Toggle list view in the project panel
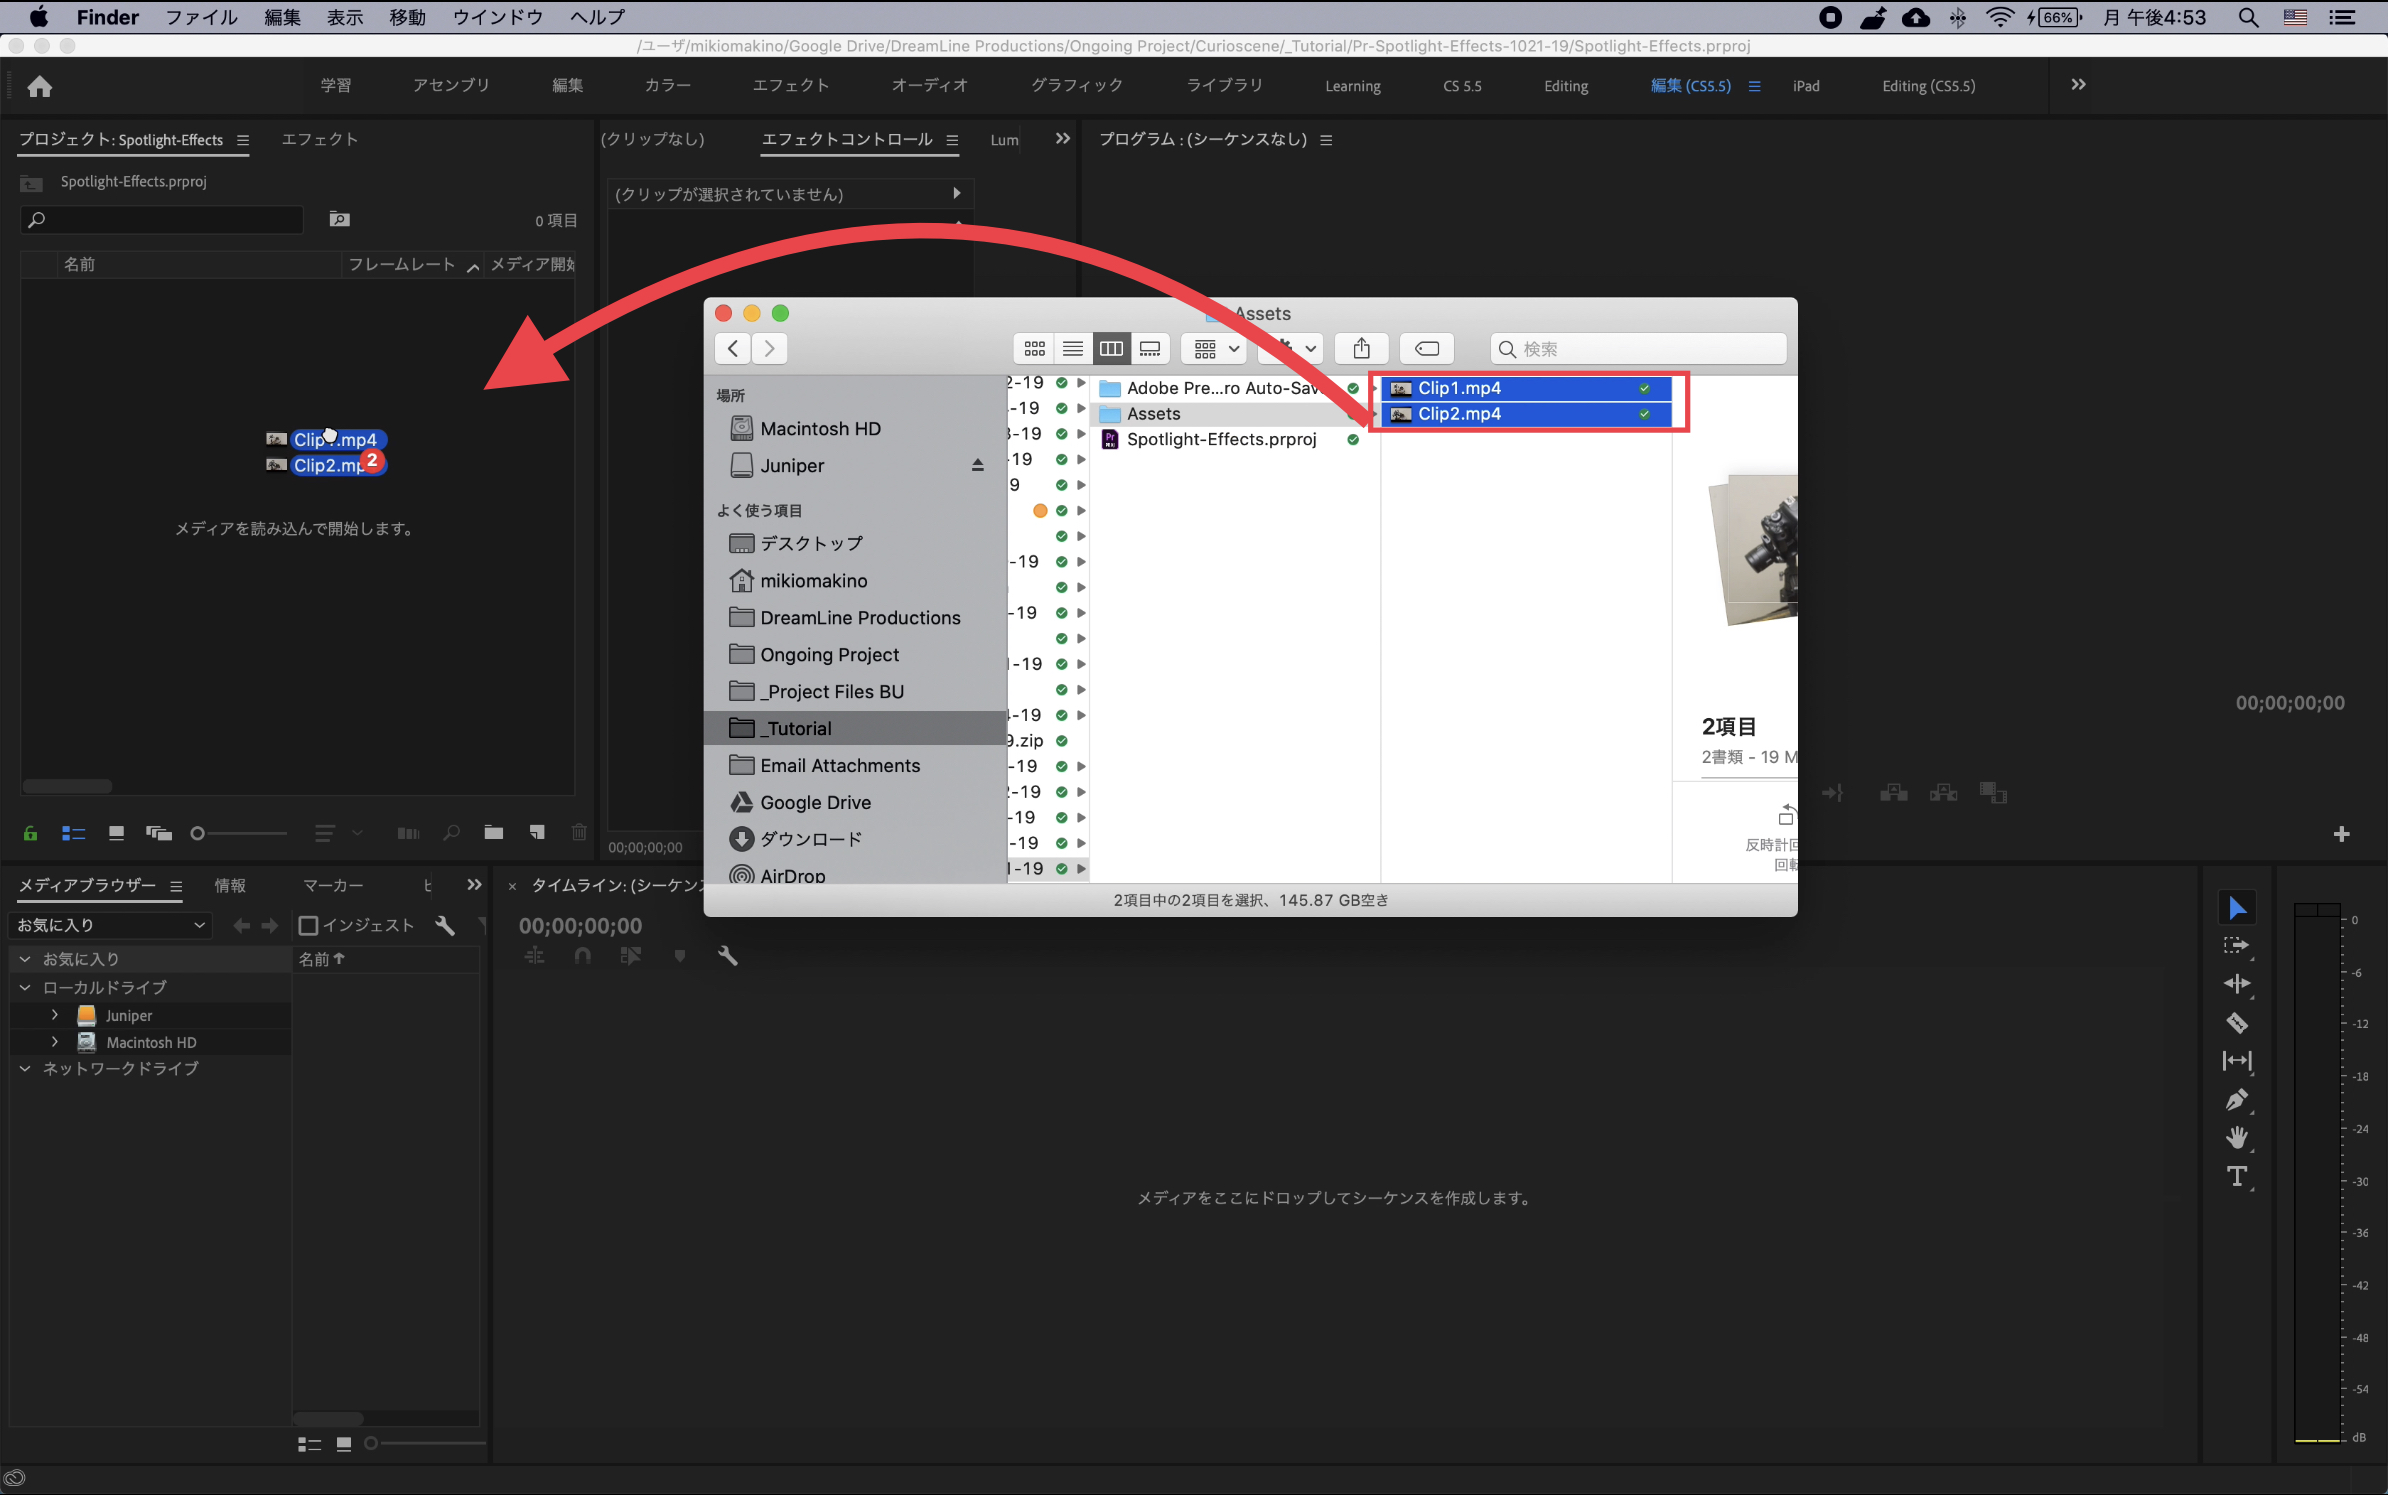Screen dimensions: 2388x1495 pos(73,832)
